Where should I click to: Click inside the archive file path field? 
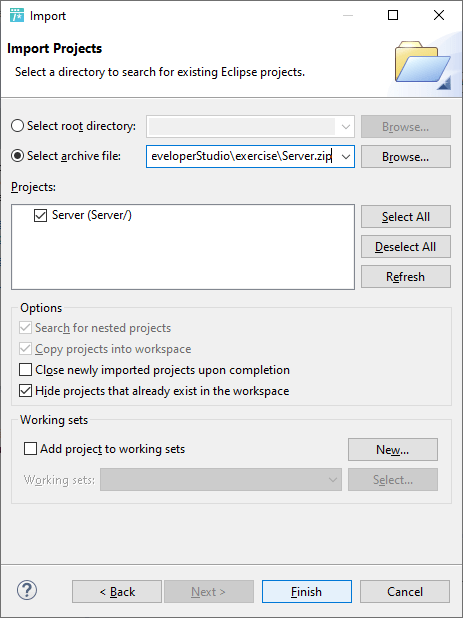(242, 156)
